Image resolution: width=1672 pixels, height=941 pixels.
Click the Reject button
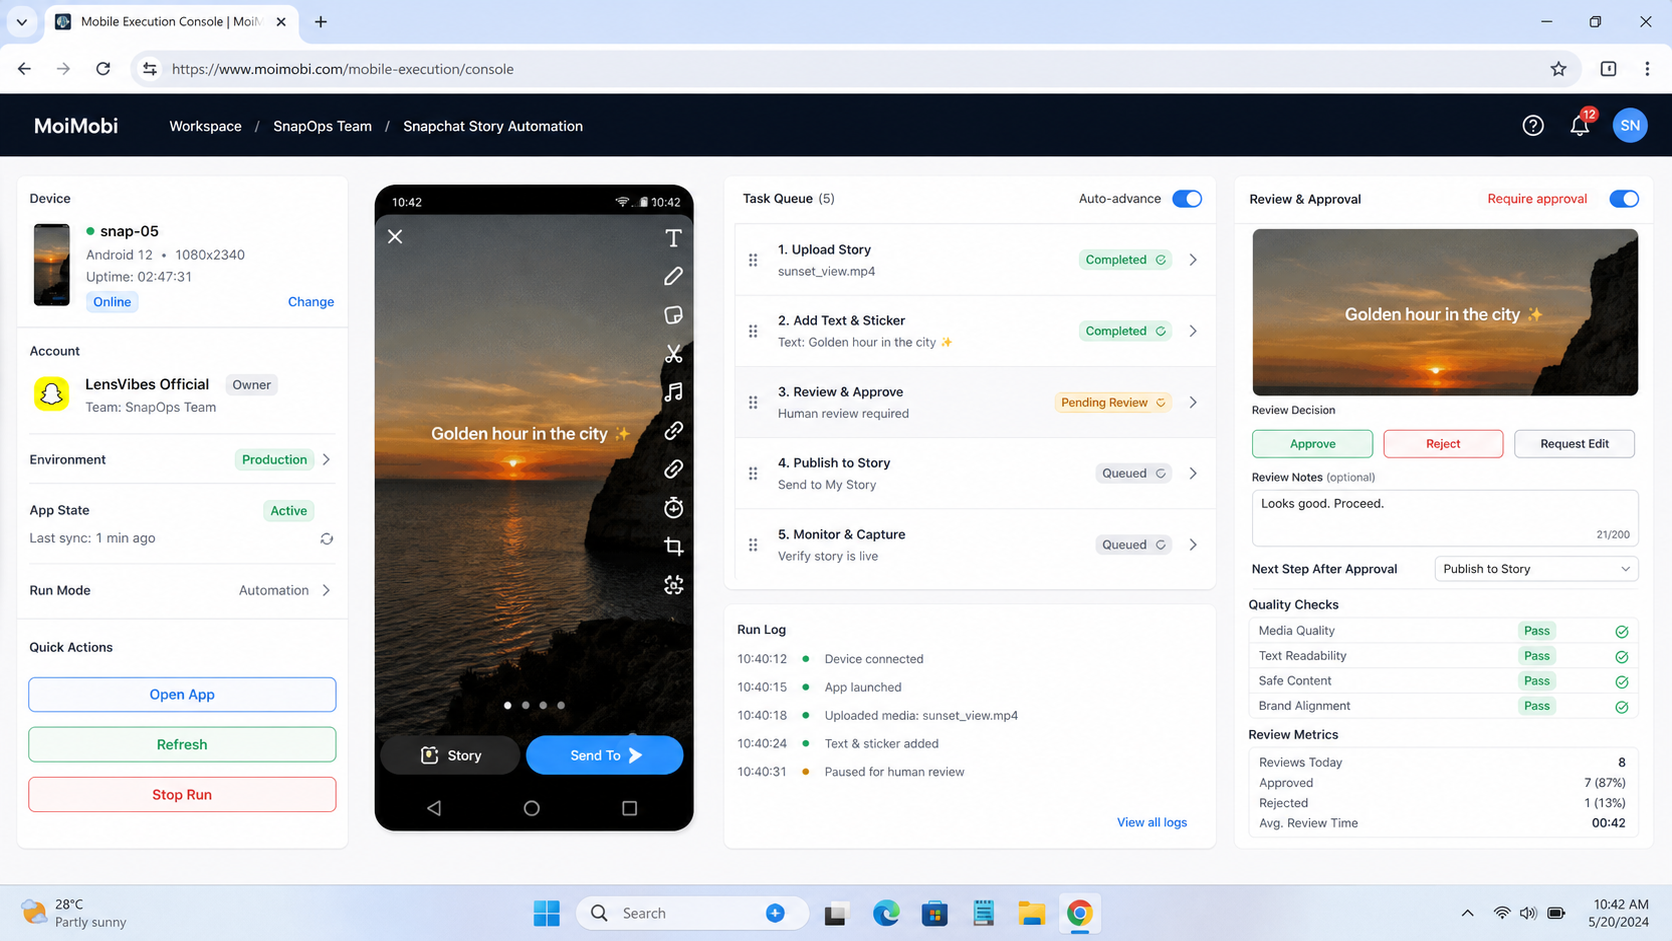point(1443,444)
